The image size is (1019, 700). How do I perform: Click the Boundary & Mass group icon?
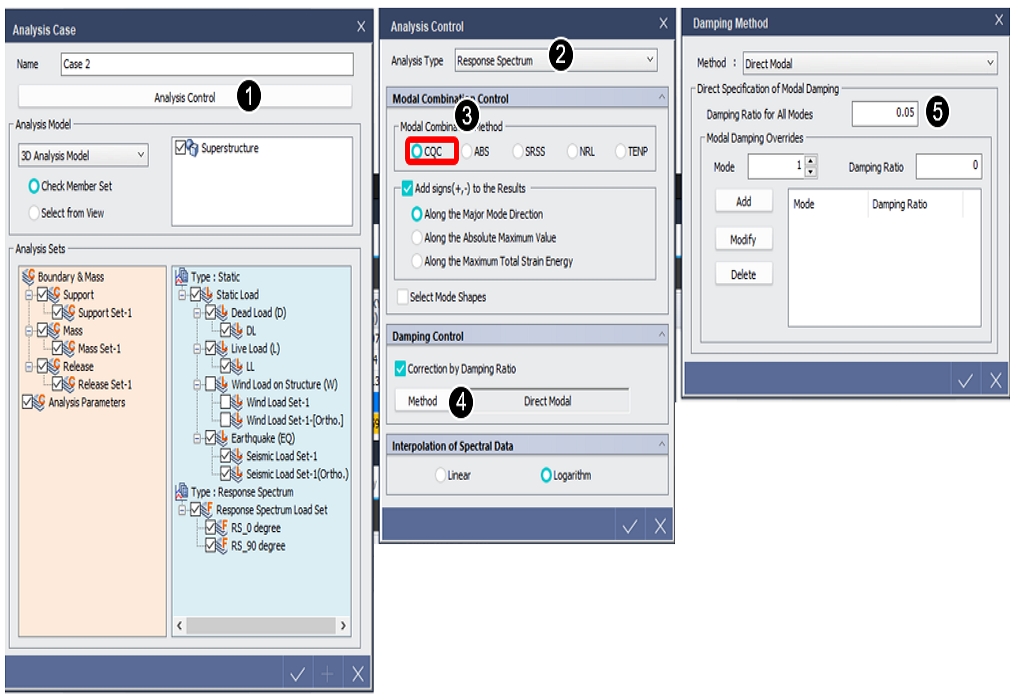point(29,277)
